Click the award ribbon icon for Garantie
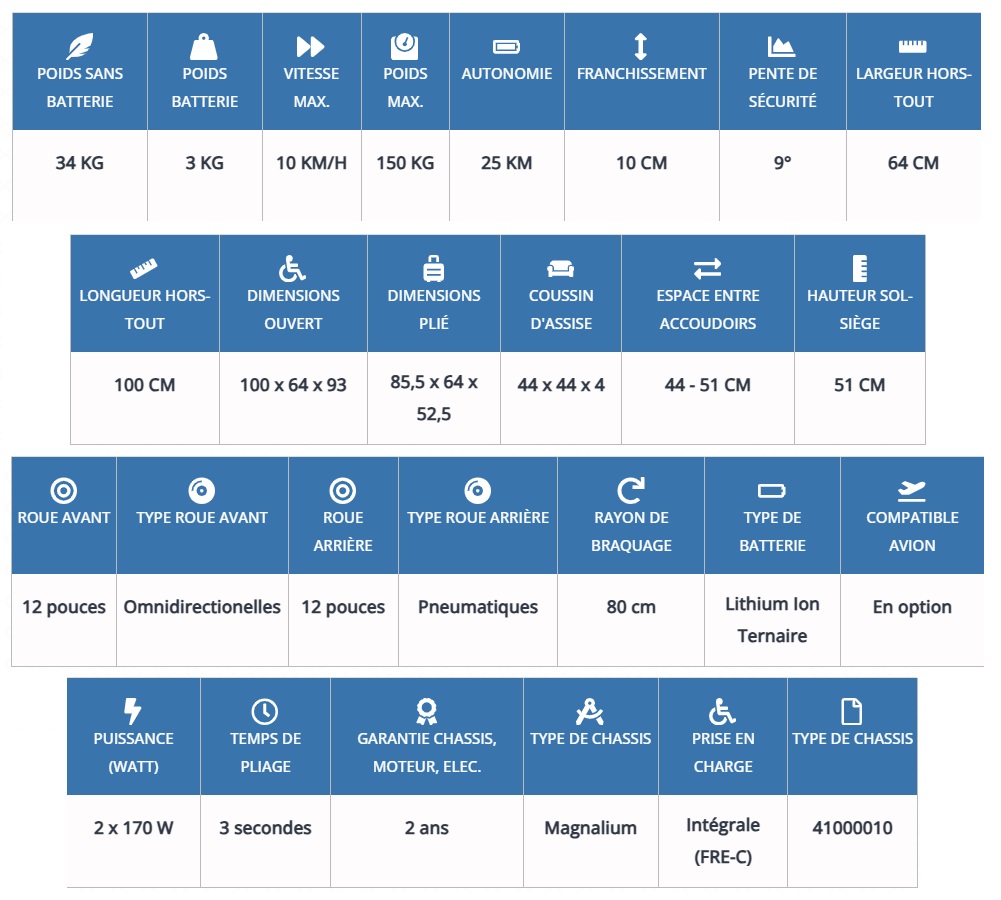Viewport: 1001px width, 900px height. click(427, 711)
